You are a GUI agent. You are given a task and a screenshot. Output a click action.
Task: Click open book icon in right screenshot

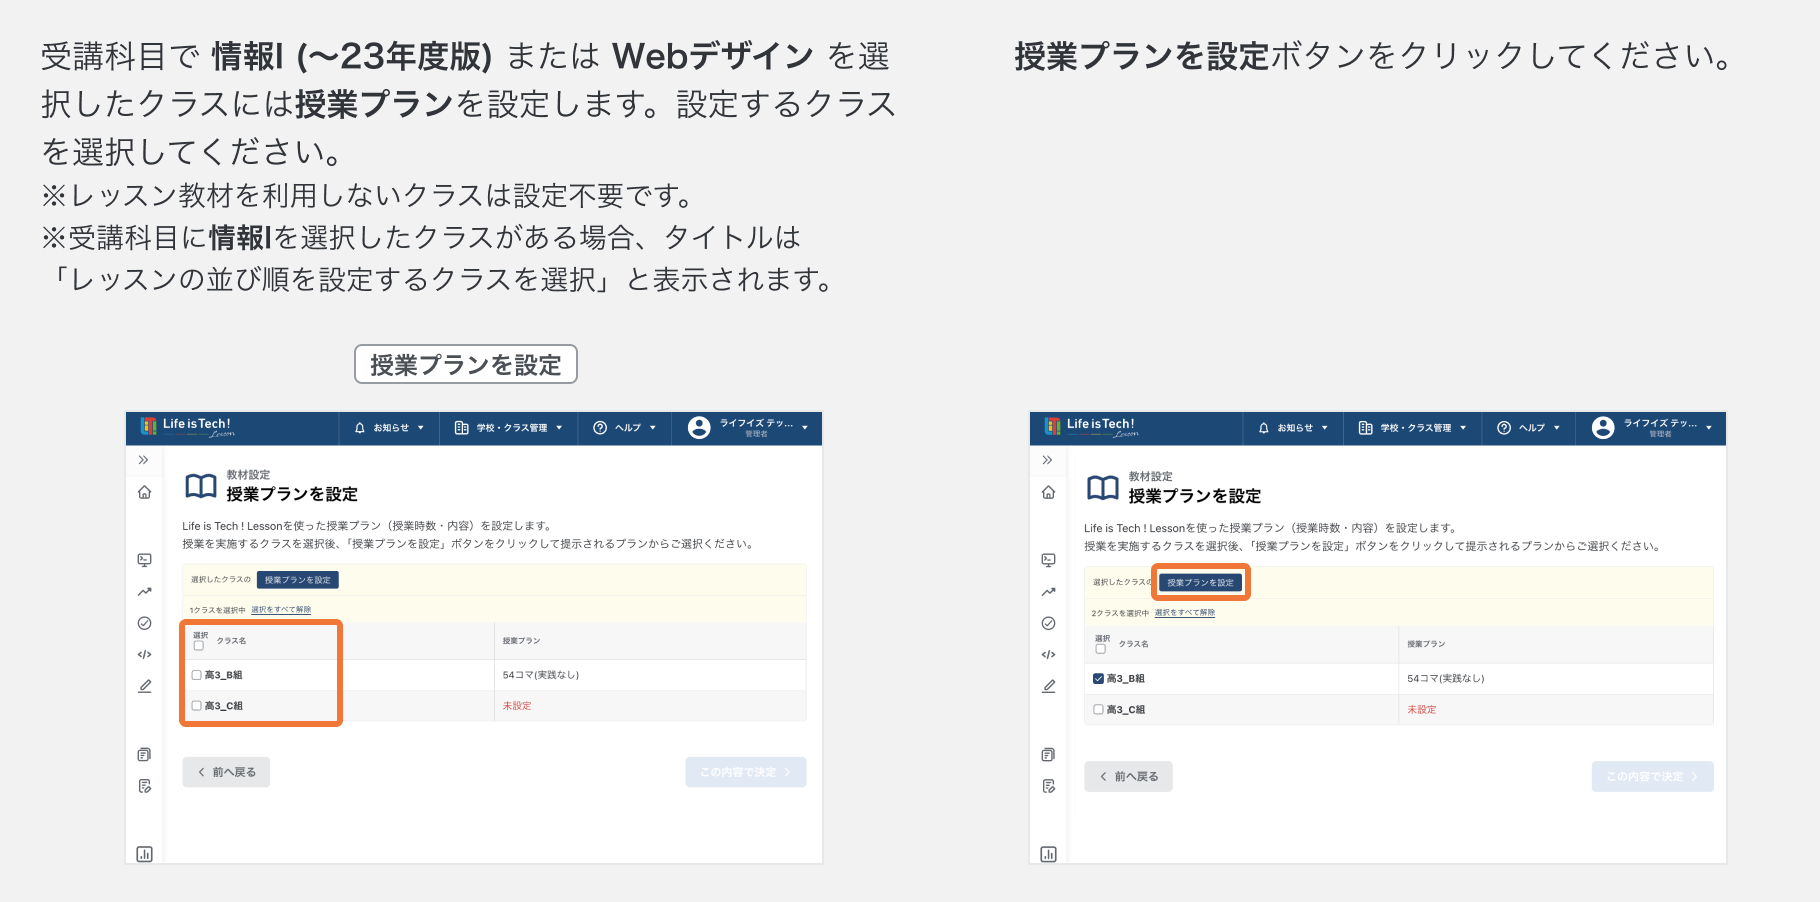[x=1103, y=488]
